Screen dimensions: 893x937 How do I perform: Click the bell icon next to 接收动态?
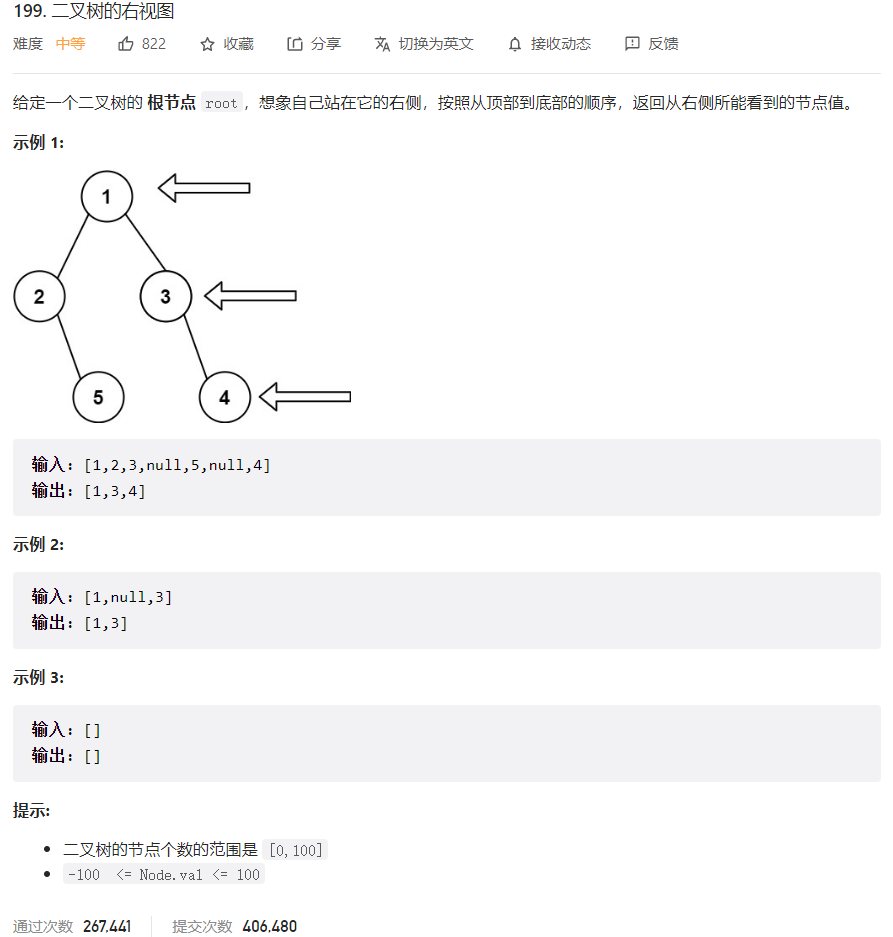[x=514, y=44]
